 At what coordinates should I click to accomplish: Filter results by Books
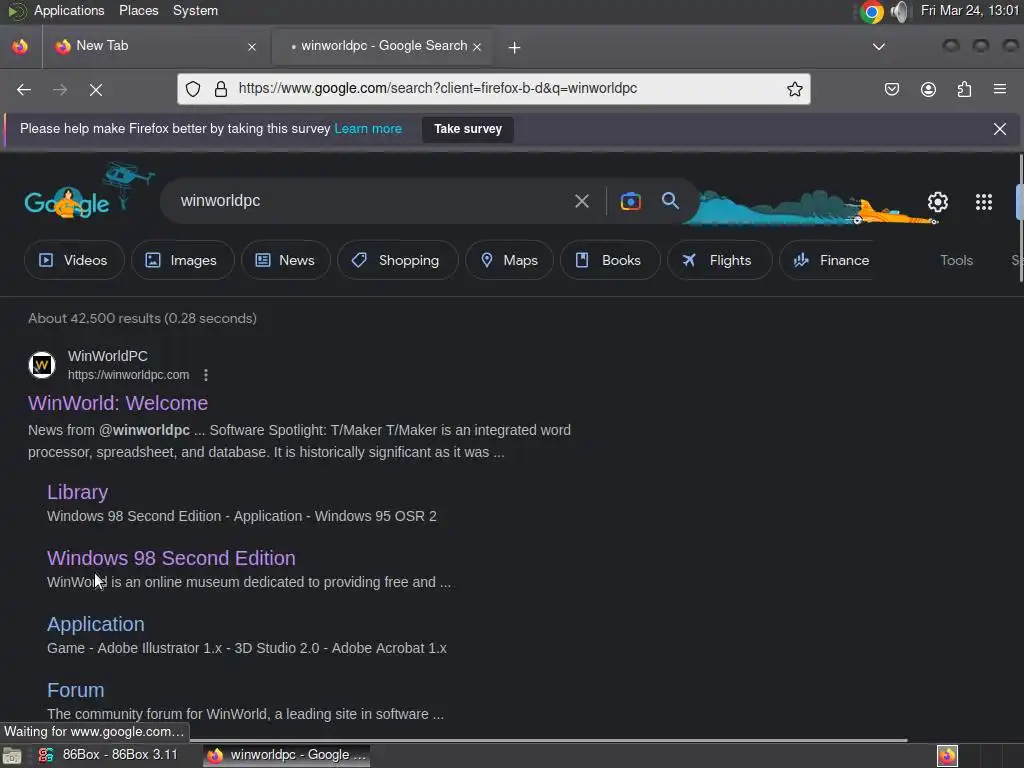tap(609, 260)
